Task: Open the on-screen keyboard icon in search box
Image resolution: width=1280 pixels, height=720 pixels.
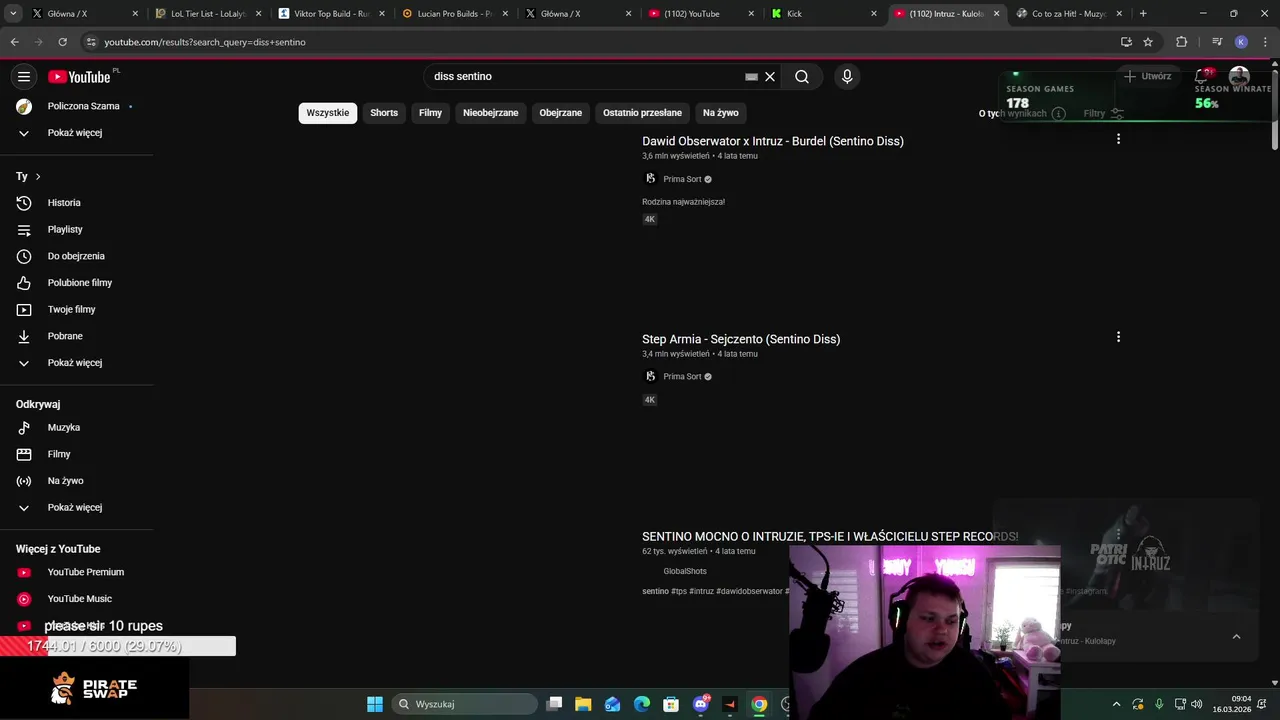Action: point(751,76)
